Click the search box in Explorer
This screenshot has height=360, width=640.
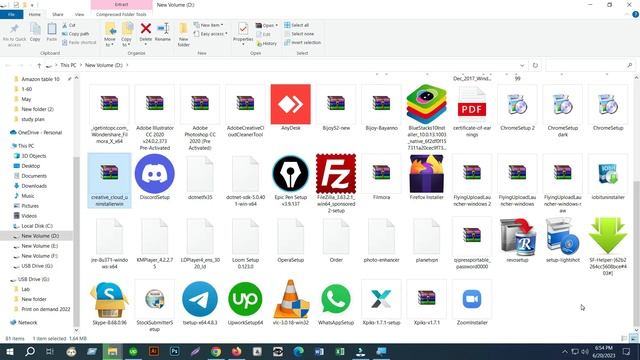click(x=590, y=65)
